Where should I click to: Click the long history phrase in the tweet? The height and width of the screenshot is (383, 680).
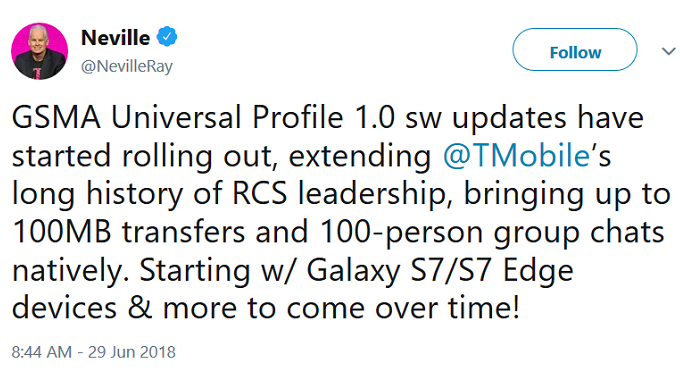pos(98,195)
